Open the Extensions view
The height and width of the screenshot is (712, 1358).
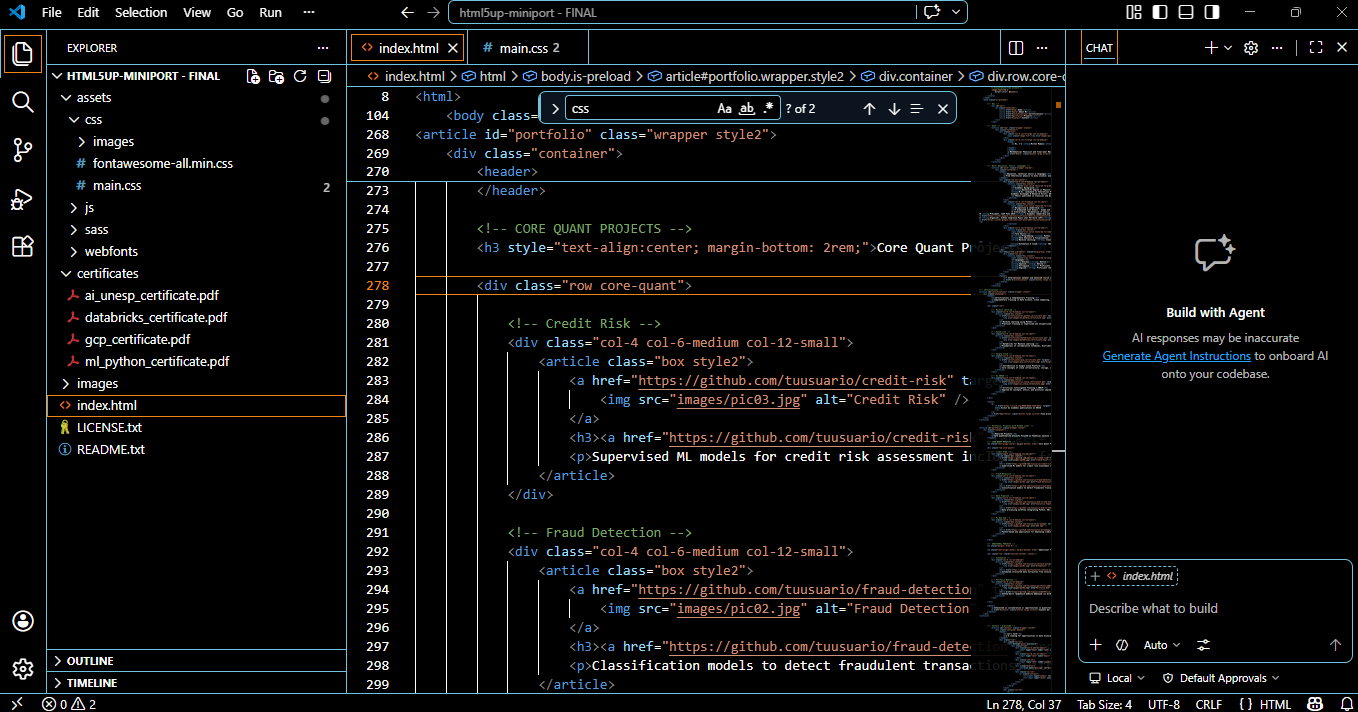point(22,246)
